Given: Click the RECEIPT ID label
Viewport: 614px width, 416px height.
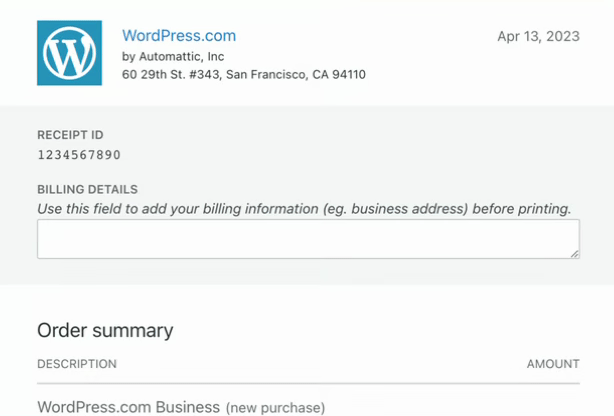Looking at the screenshot, I should tap(70, 135).
